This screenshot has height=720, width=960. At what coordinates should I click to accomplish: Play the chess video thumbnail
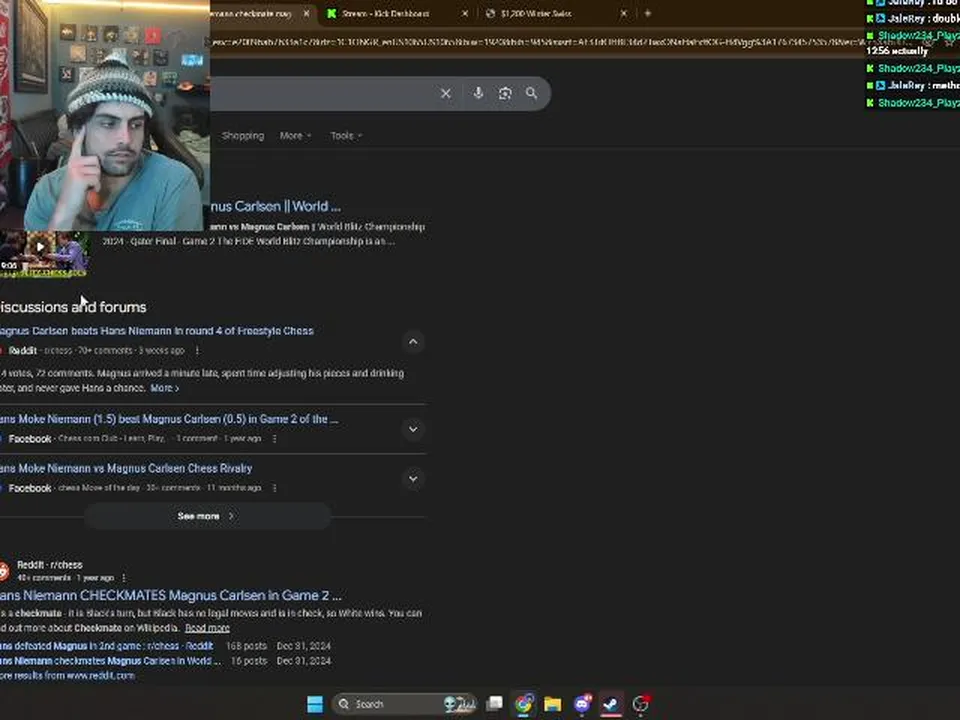[x=40, y=247]
